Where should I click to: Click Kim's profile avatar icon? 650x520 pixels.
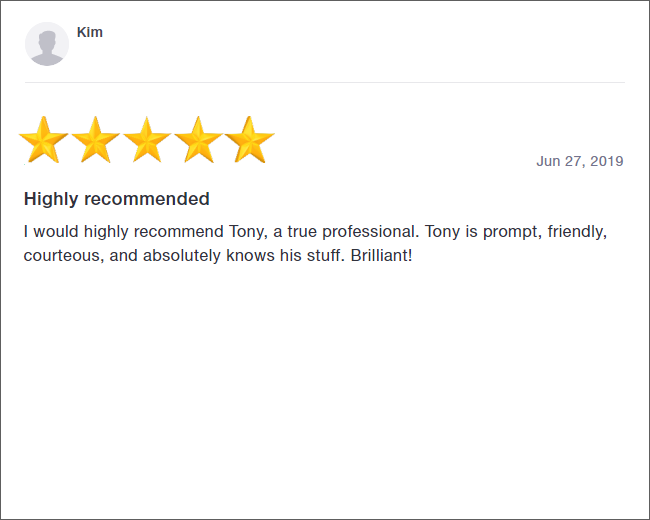[47, 44]
